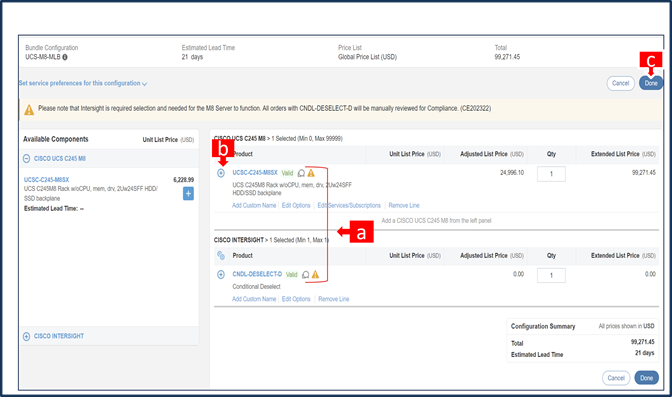
Task: Select 'Valid' status beside UCSC-C245-M8SX
Action: click(x=287, y=173)
